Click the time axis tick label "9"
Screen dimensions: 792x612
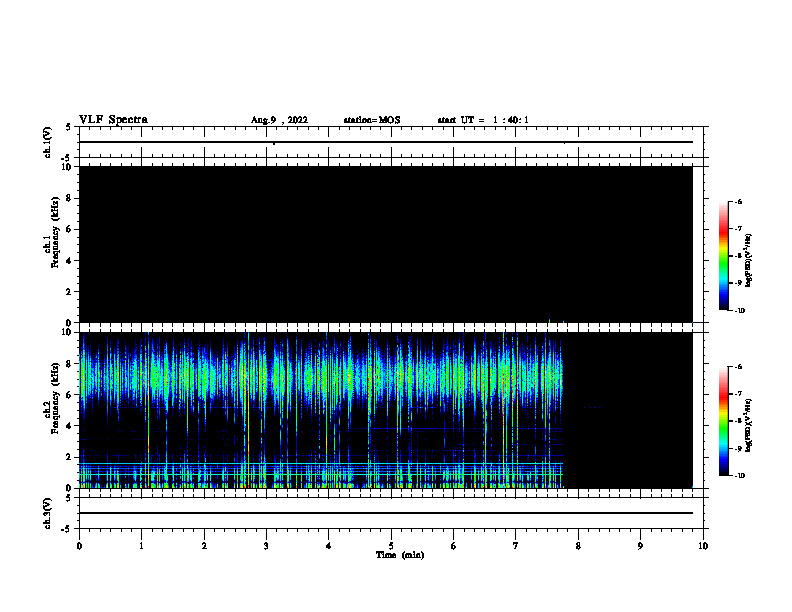tap(640, 546)
